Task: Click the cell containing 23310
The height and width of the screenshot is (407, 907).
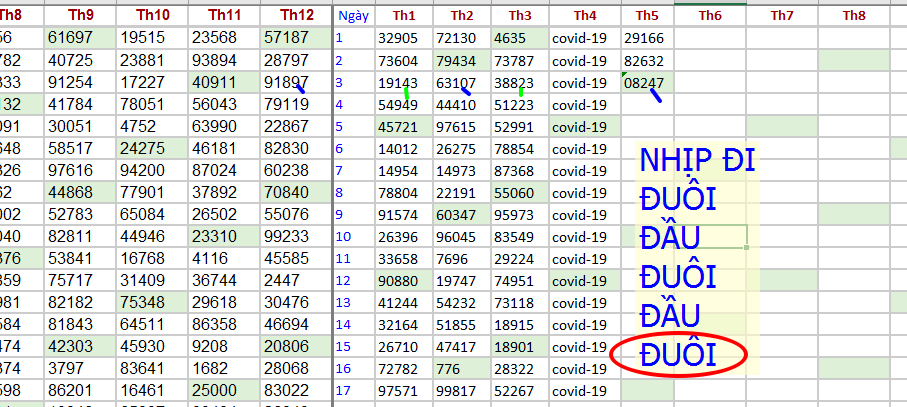Action: pyautogui.click(x=224, y=236)
